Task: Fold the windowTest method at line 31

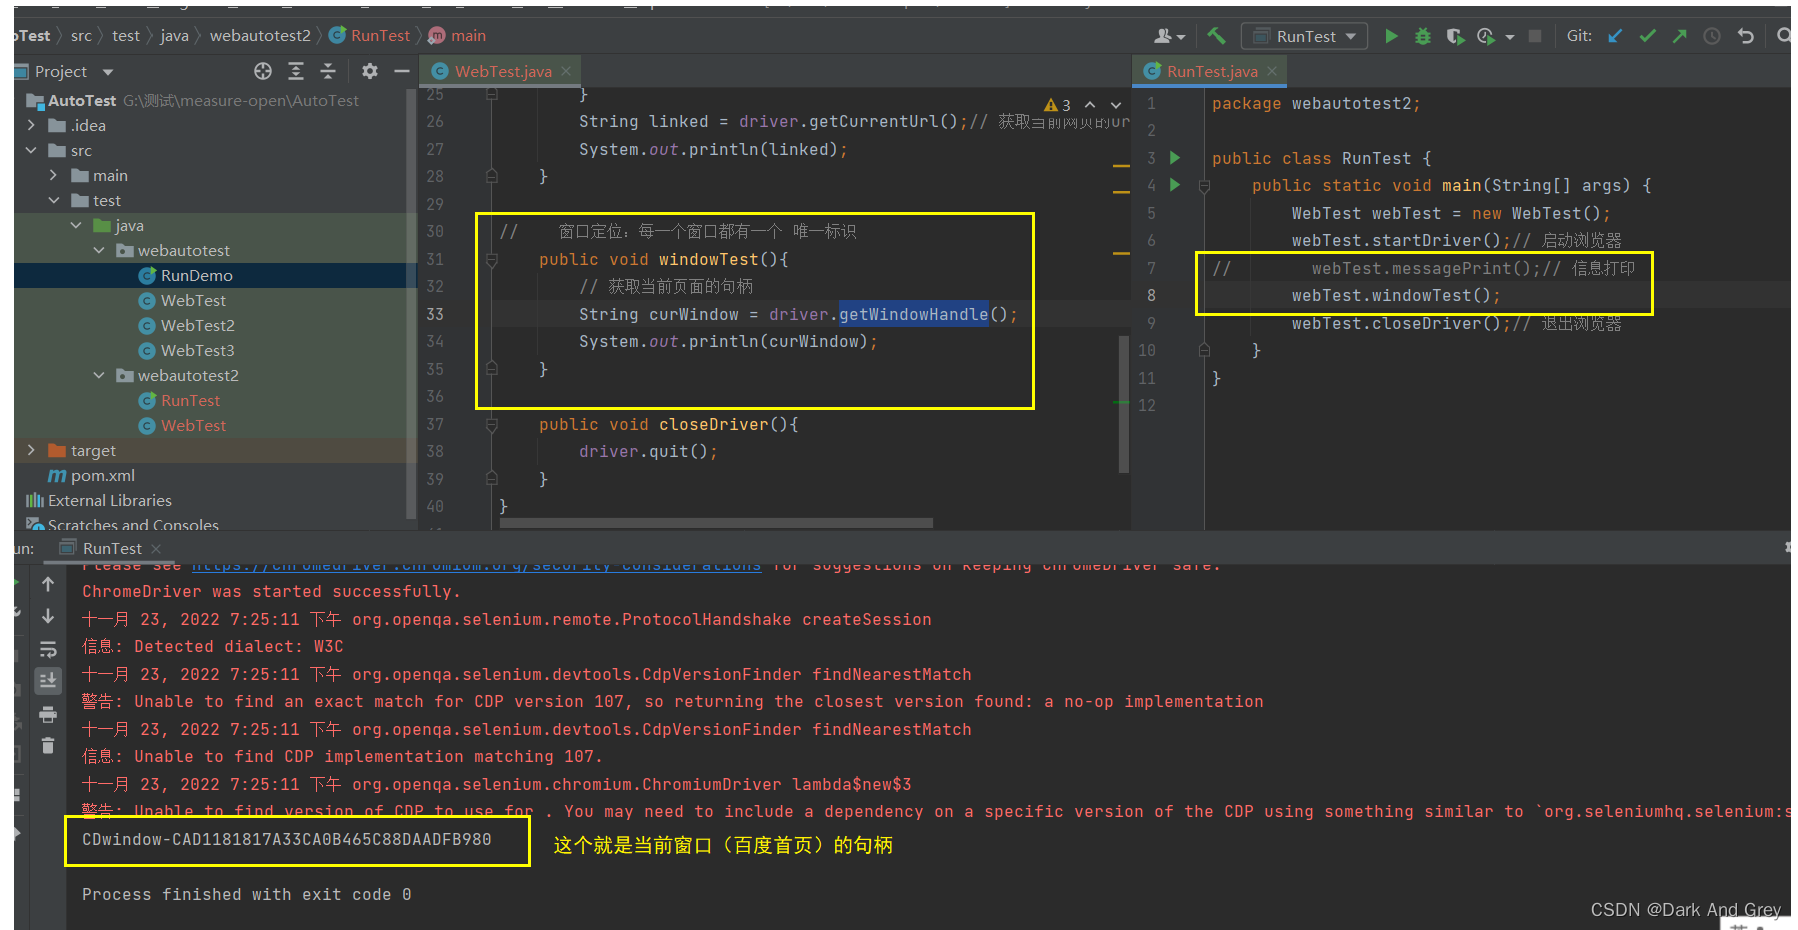Action: coord(492,259)
